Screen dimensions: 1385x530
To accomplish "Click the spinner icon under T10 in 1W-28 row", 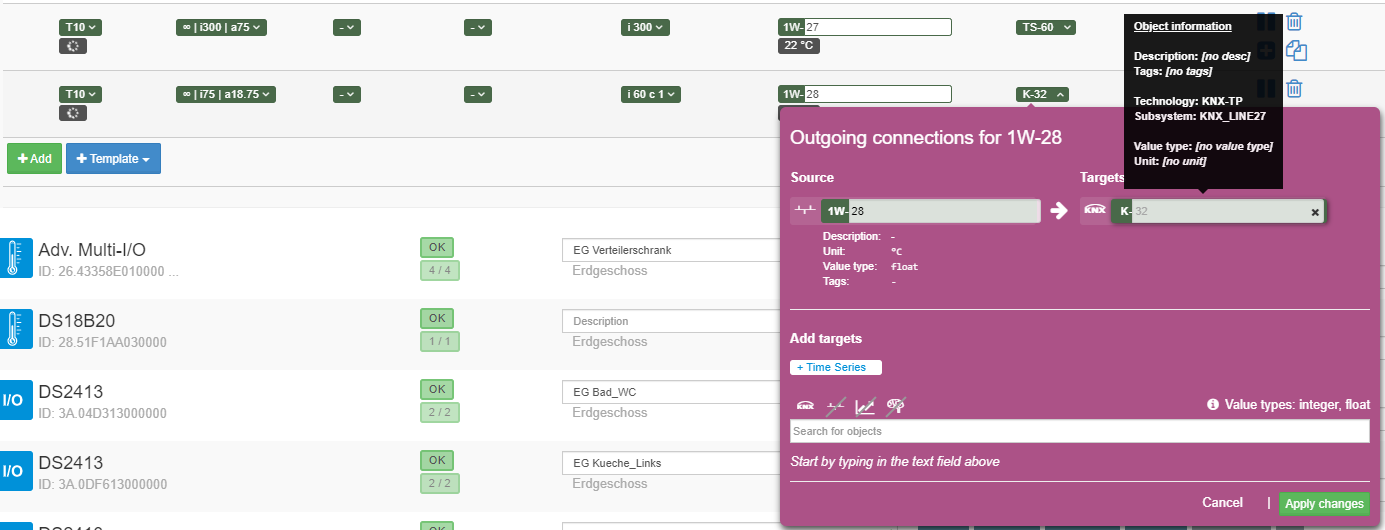I will tap(74, 113).
